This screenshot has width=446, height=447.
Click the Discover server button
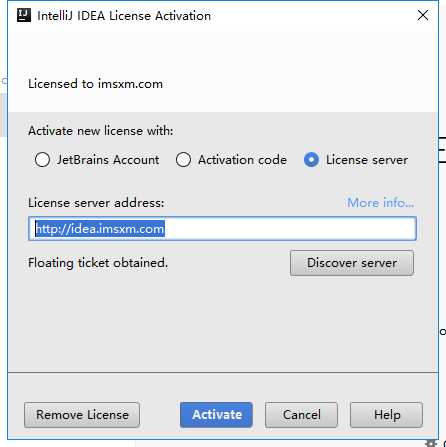(352, 263)
